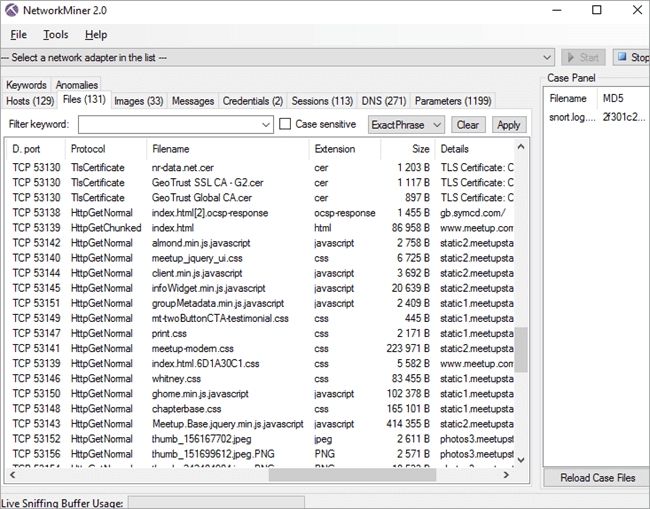Screen dimensions: 650x509
Task: Click the Start capture button
Action: [x=583, y=58]
